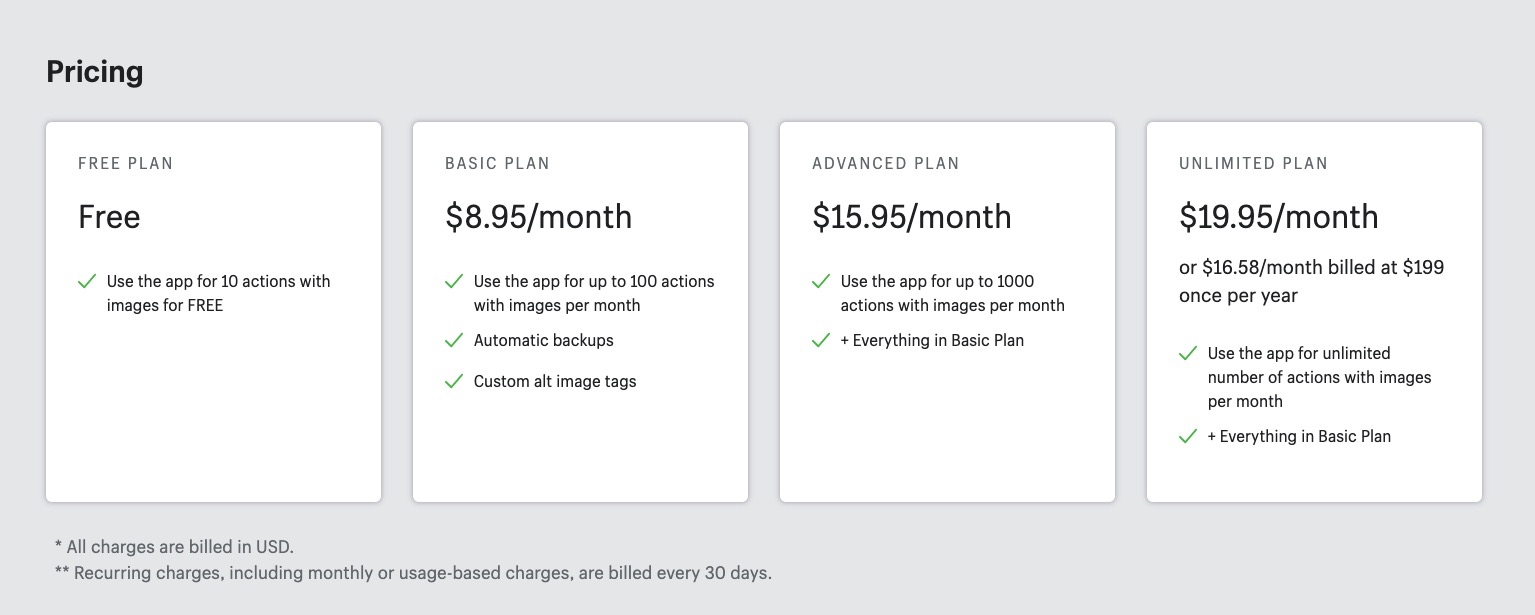Click the checkmark beside the 10 free actions feature

[x=87, y=282]
